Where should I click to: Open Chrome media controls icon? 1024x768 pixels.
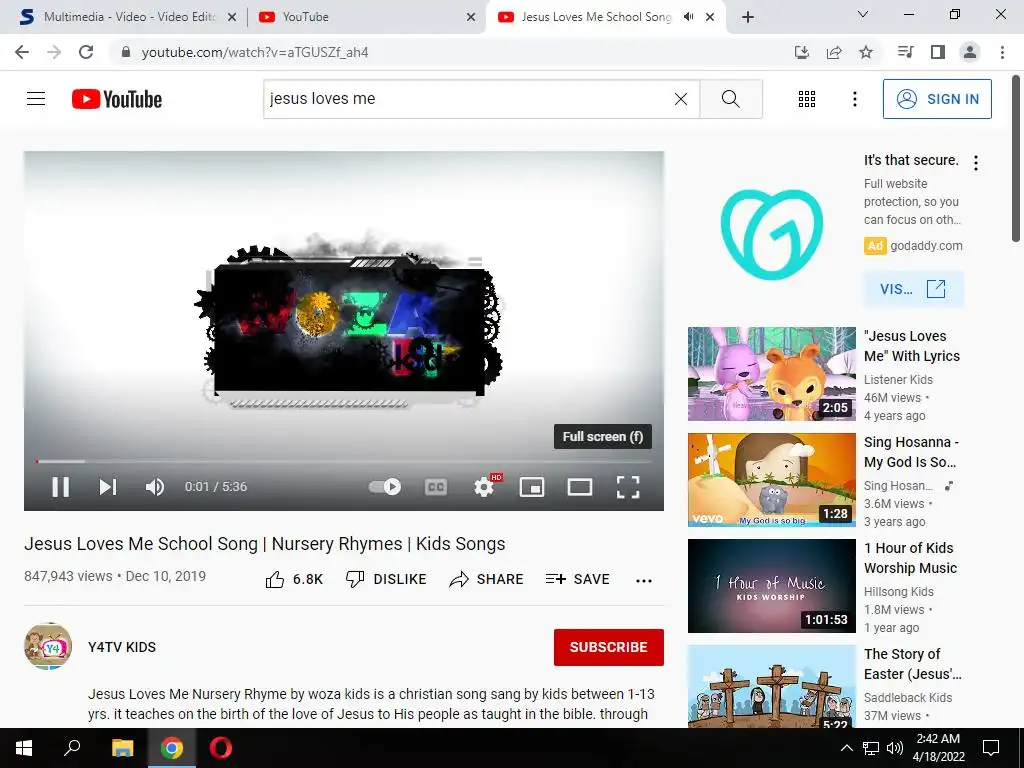click(x=905, y=52)
